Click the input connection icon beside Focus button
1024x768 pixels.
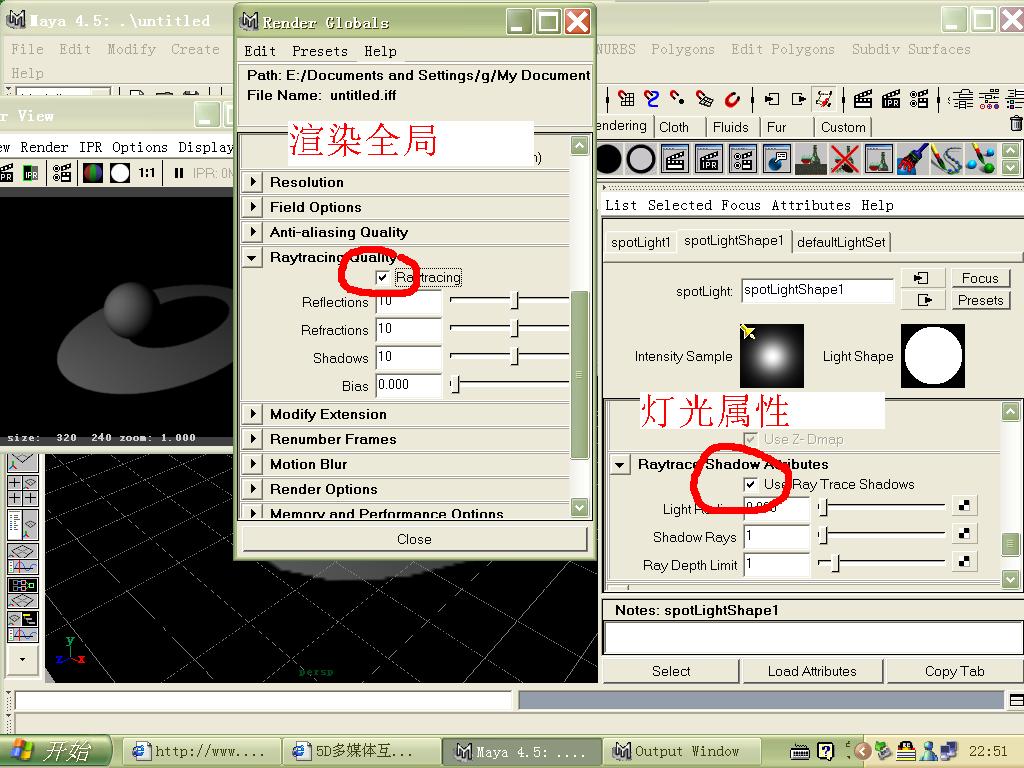pos(923,278)
